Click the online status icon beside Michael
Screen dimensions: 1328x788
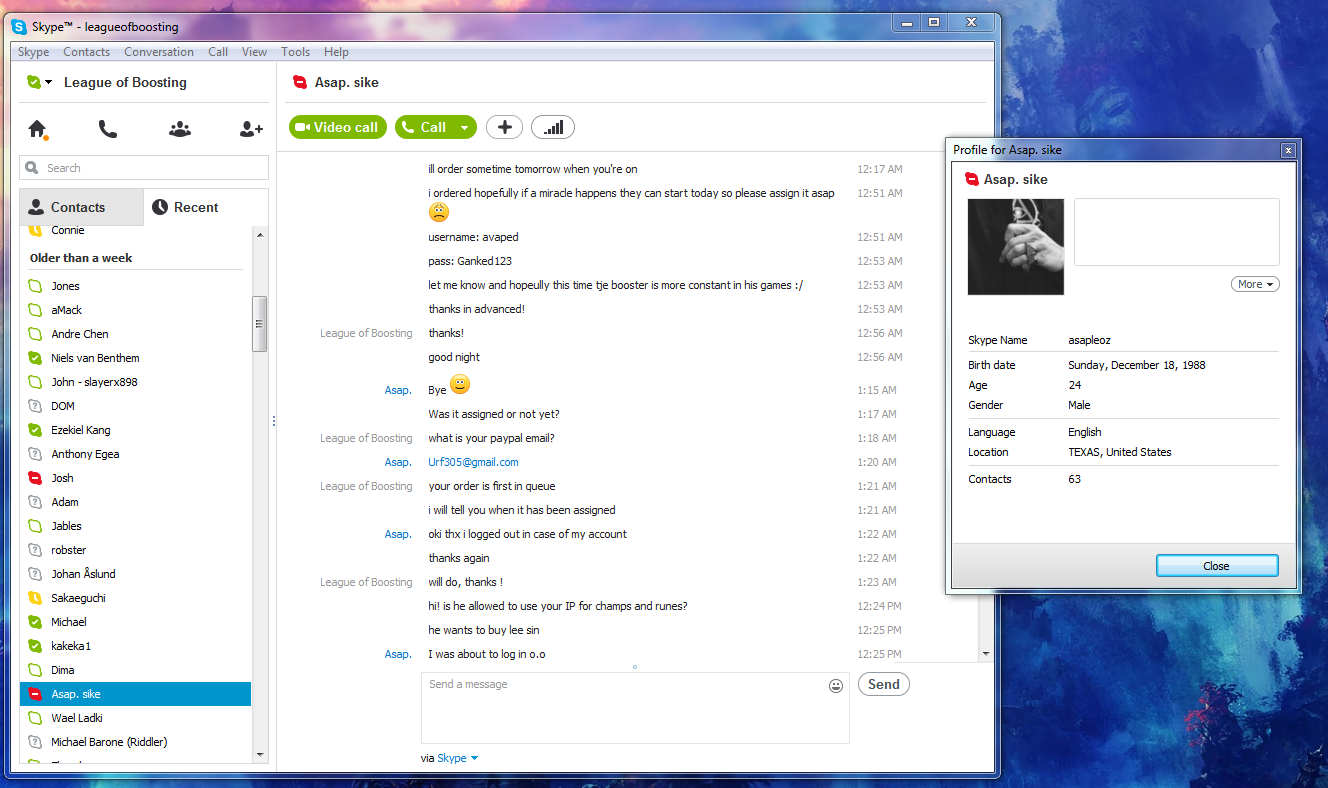tap(35, 622)
